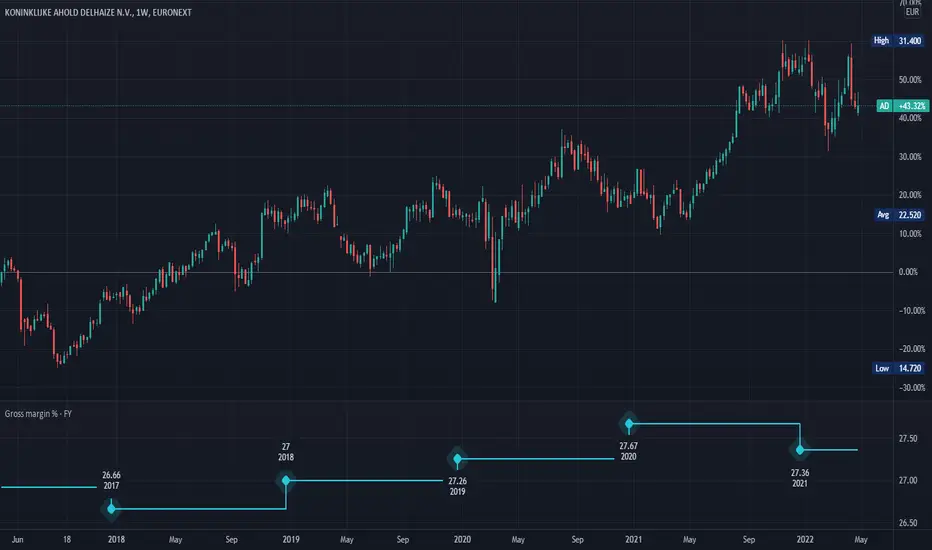Click the KONINKLIJKE AHOLD DELHAIZE N.V. chart title
The height and width of the screenshot is (550, 932).
(x=98, y=12)
